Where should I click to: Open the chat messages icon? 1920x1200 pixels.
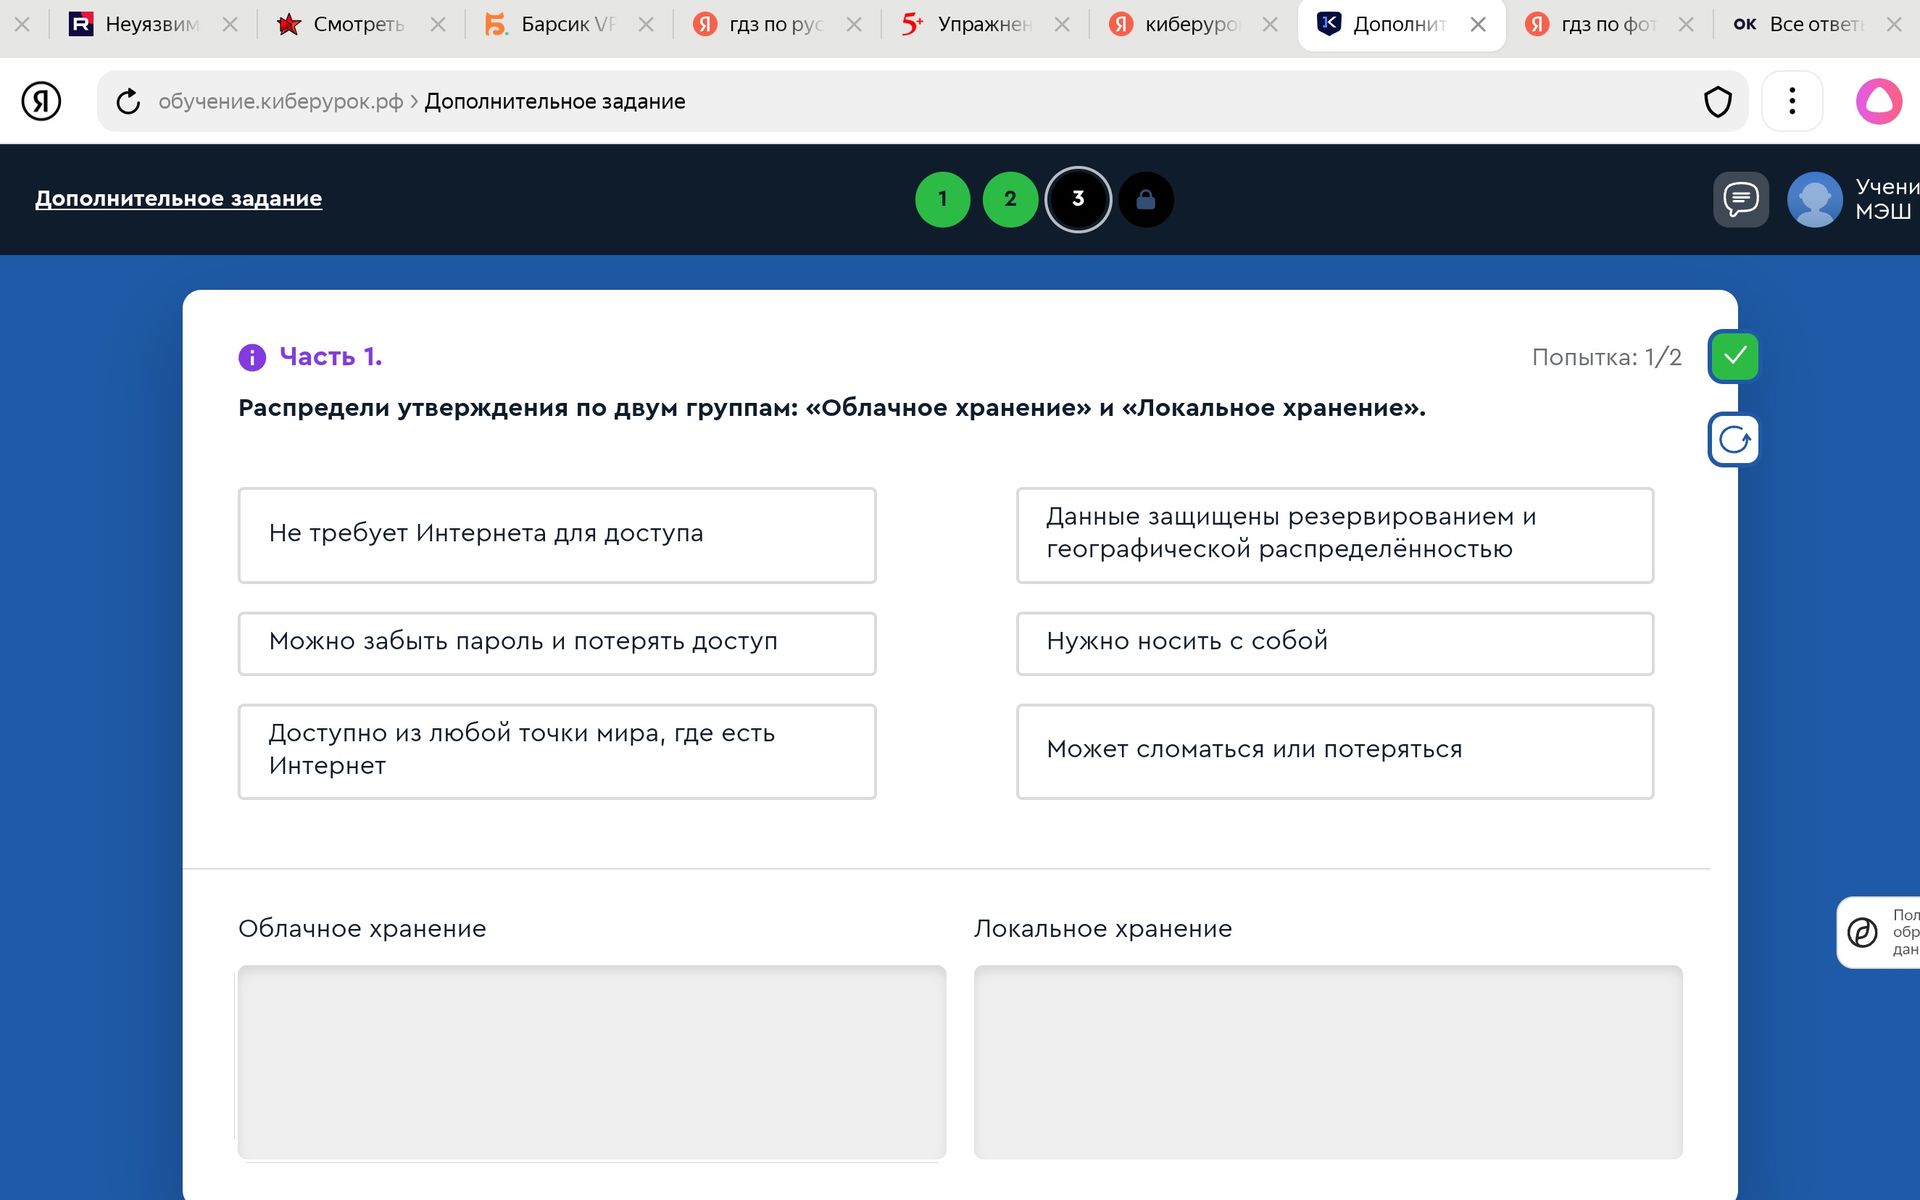click(x=1741, y=199)
